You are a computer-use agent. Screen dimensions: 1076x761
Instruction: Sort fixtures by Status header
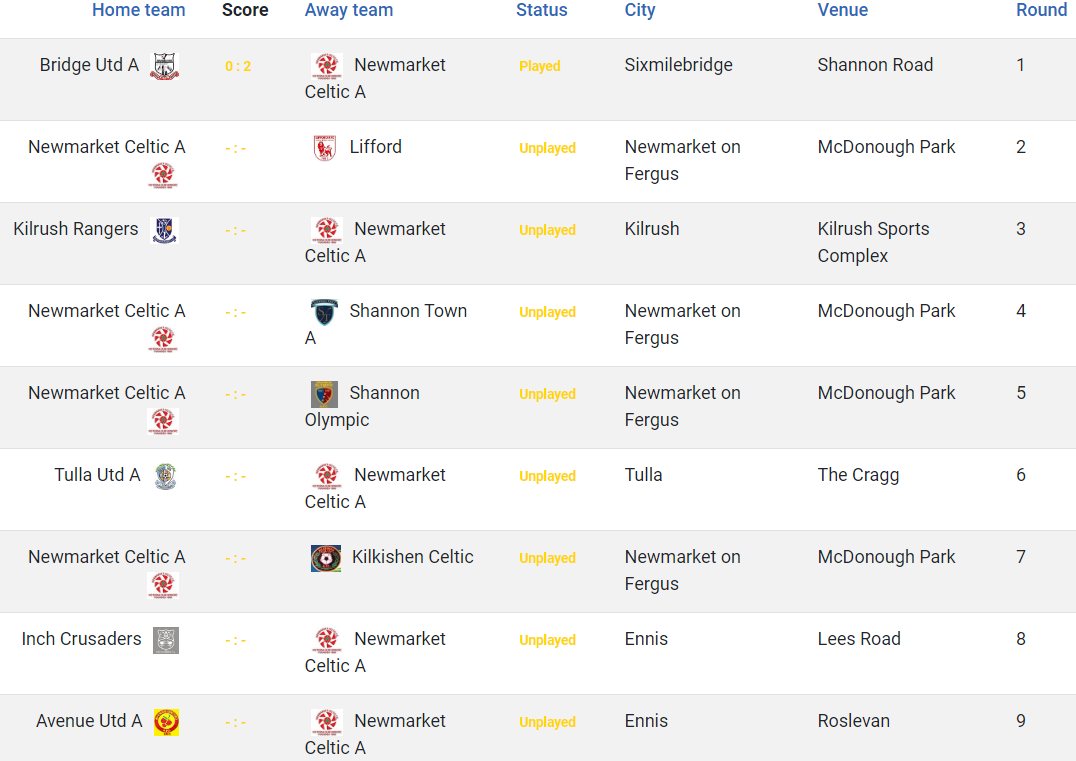(541, 10)
